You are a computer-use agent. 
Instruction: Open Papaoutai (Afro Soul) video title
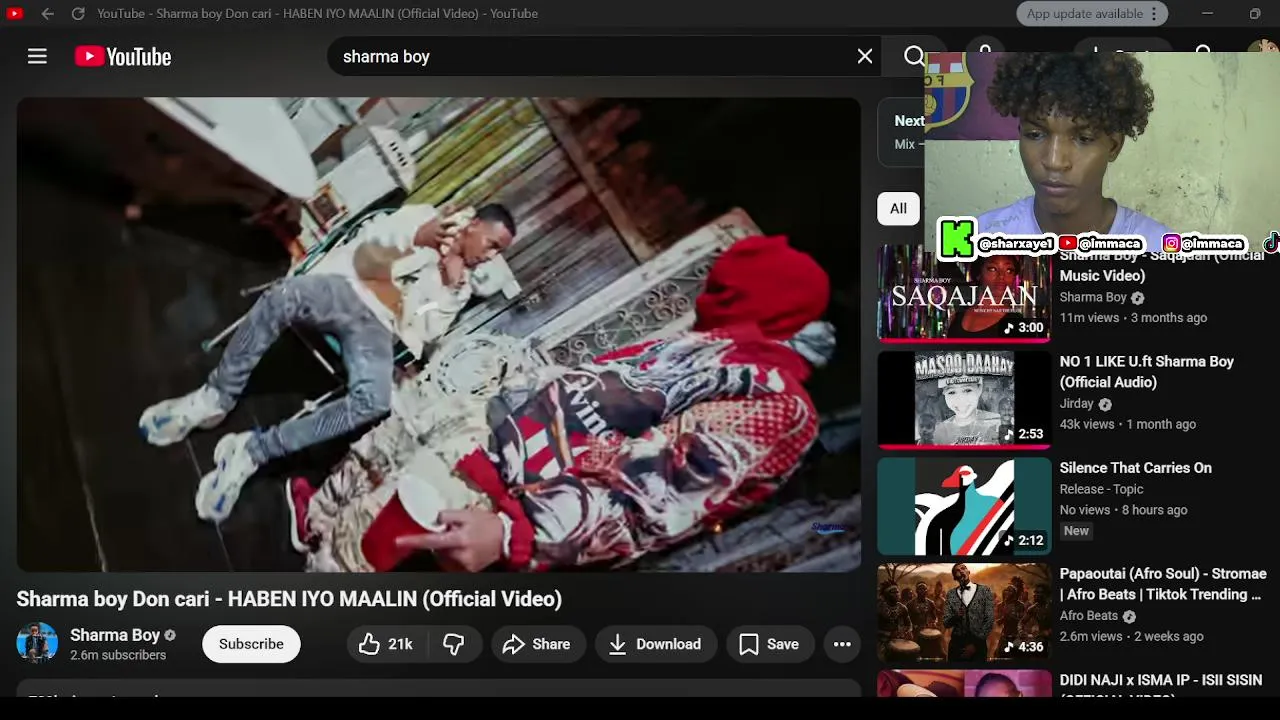point(1163,584)
